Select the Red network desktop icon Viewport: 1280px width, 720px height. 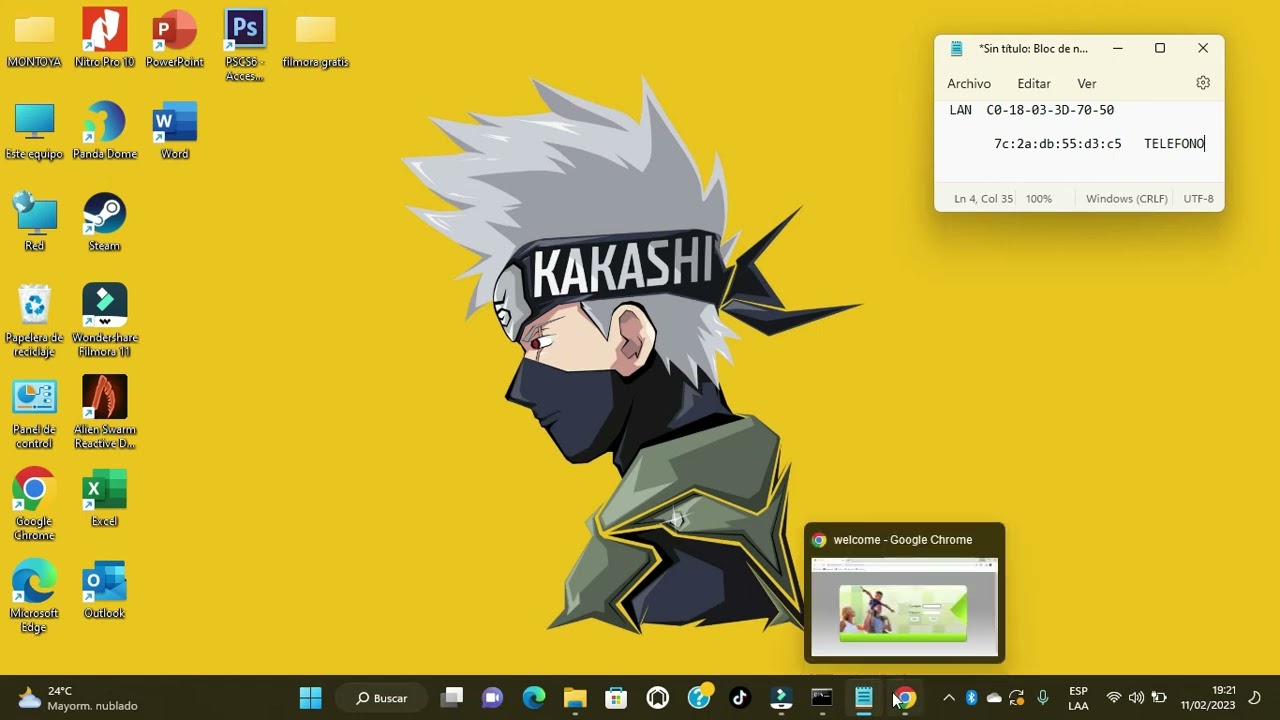(x=34, y=223)
